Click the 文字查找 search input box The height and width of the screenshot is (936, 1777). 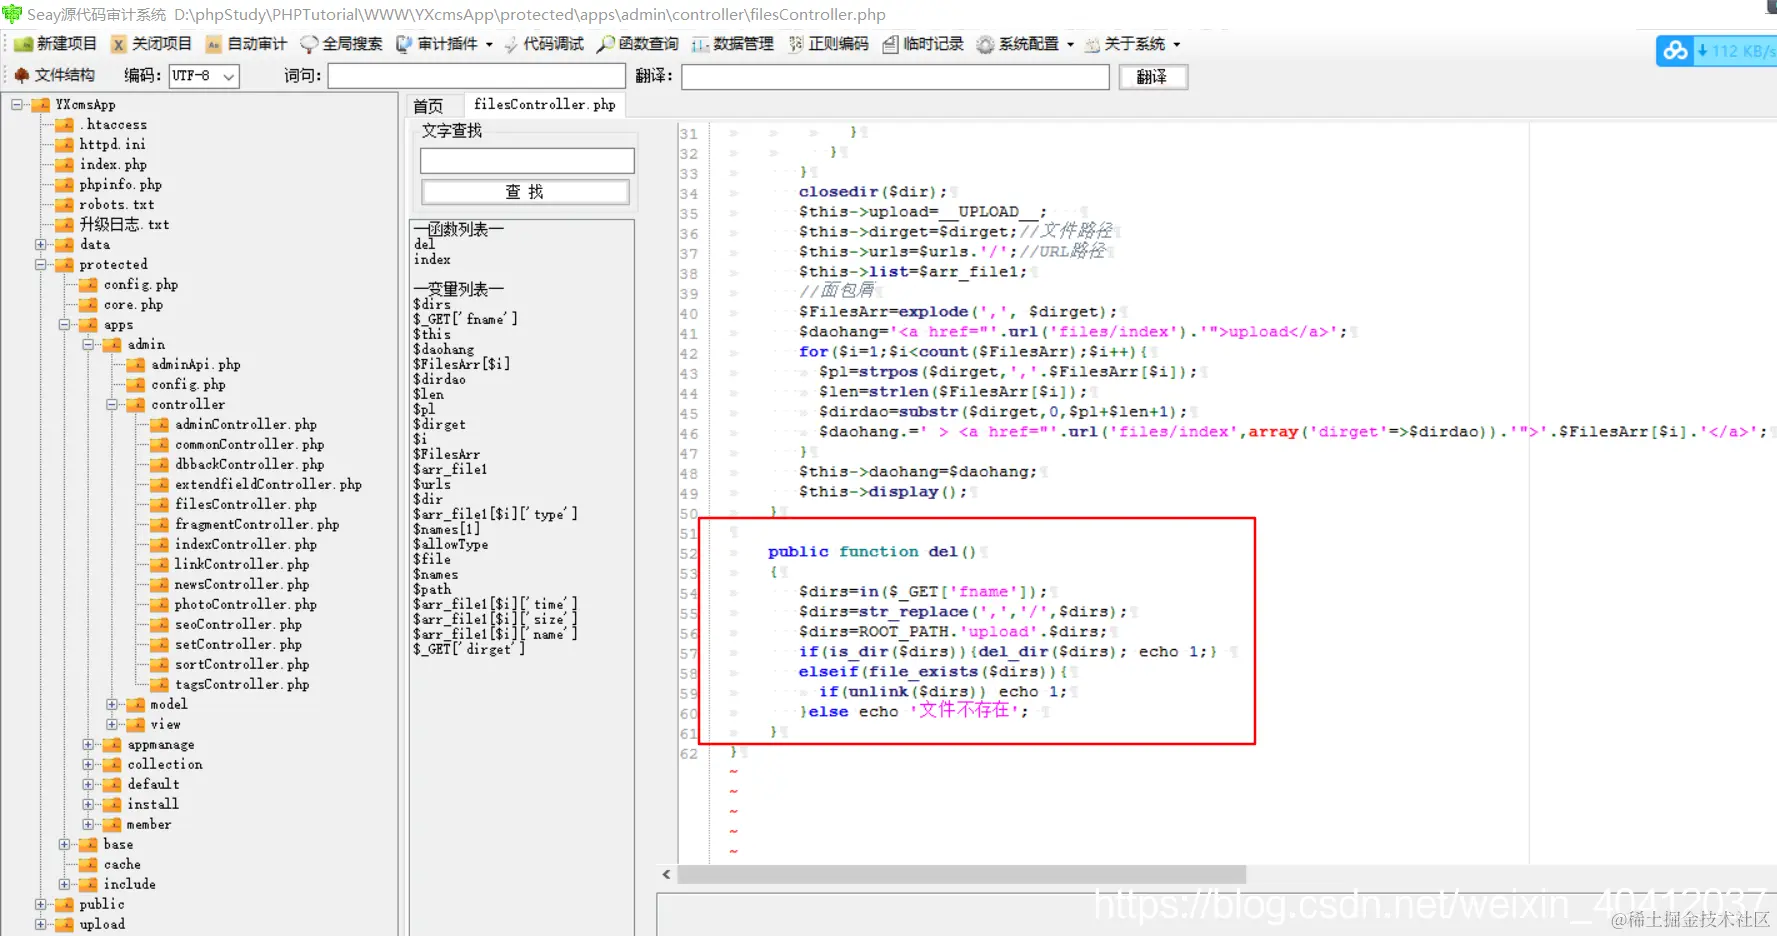click(527, 161)
